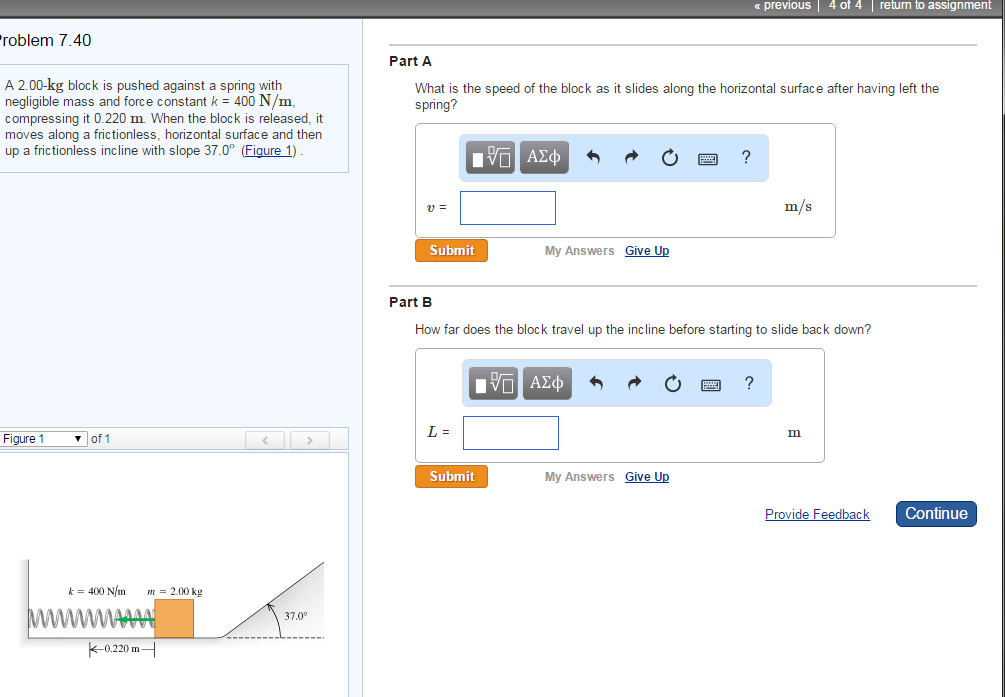
Task: Click Give Up link for Part B
Action: click(x=647, y=477)
